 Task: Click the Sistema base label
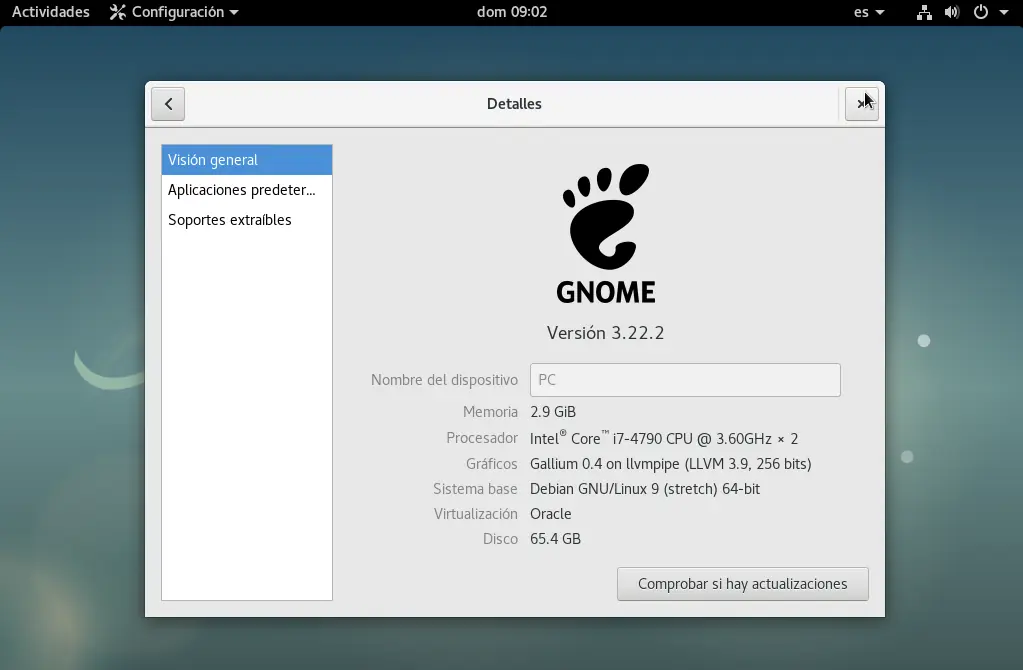click(475, 489)
